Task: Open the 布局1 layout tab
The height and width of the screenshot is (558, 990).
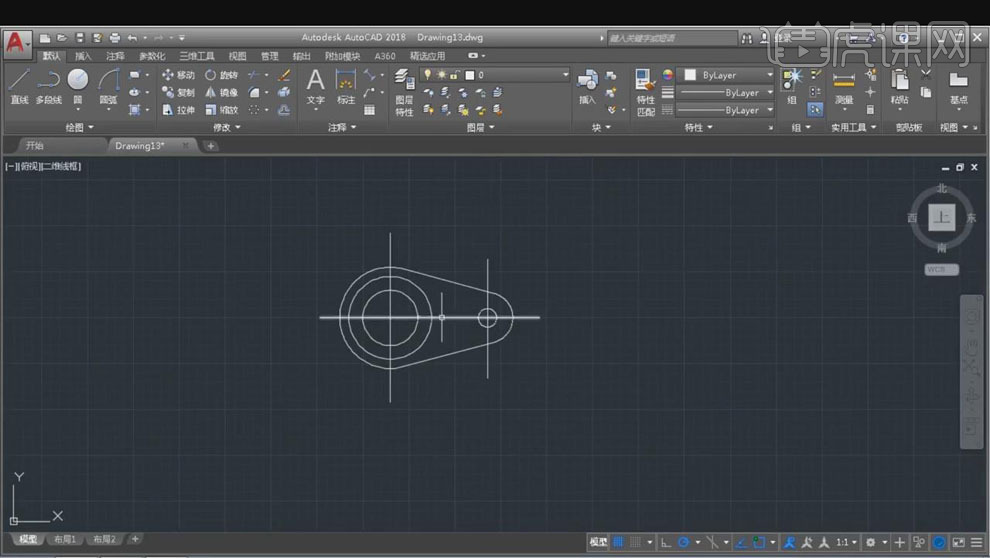Action: click(x=64, y=539)
